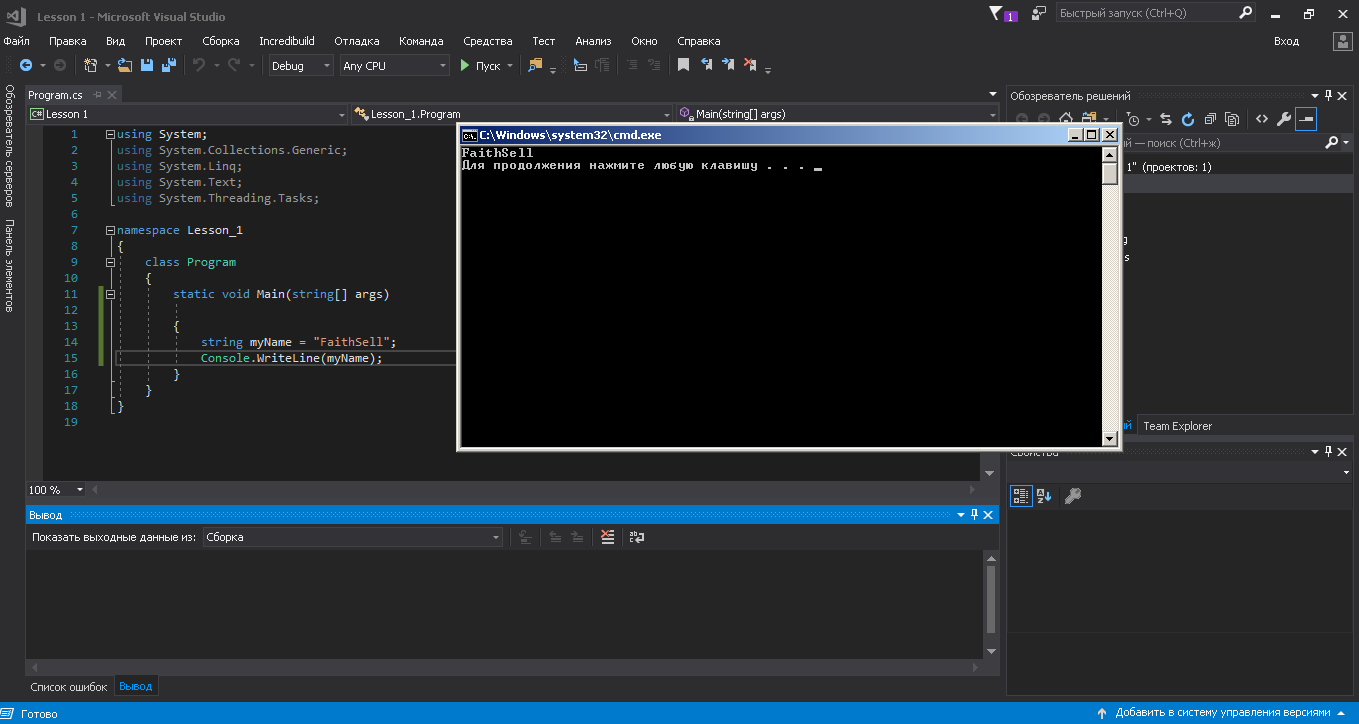This screenshot has width=1359, height=724.
Task: Clear all output with the clear icon
Action: pyautogui.click(x=607, y=537)
